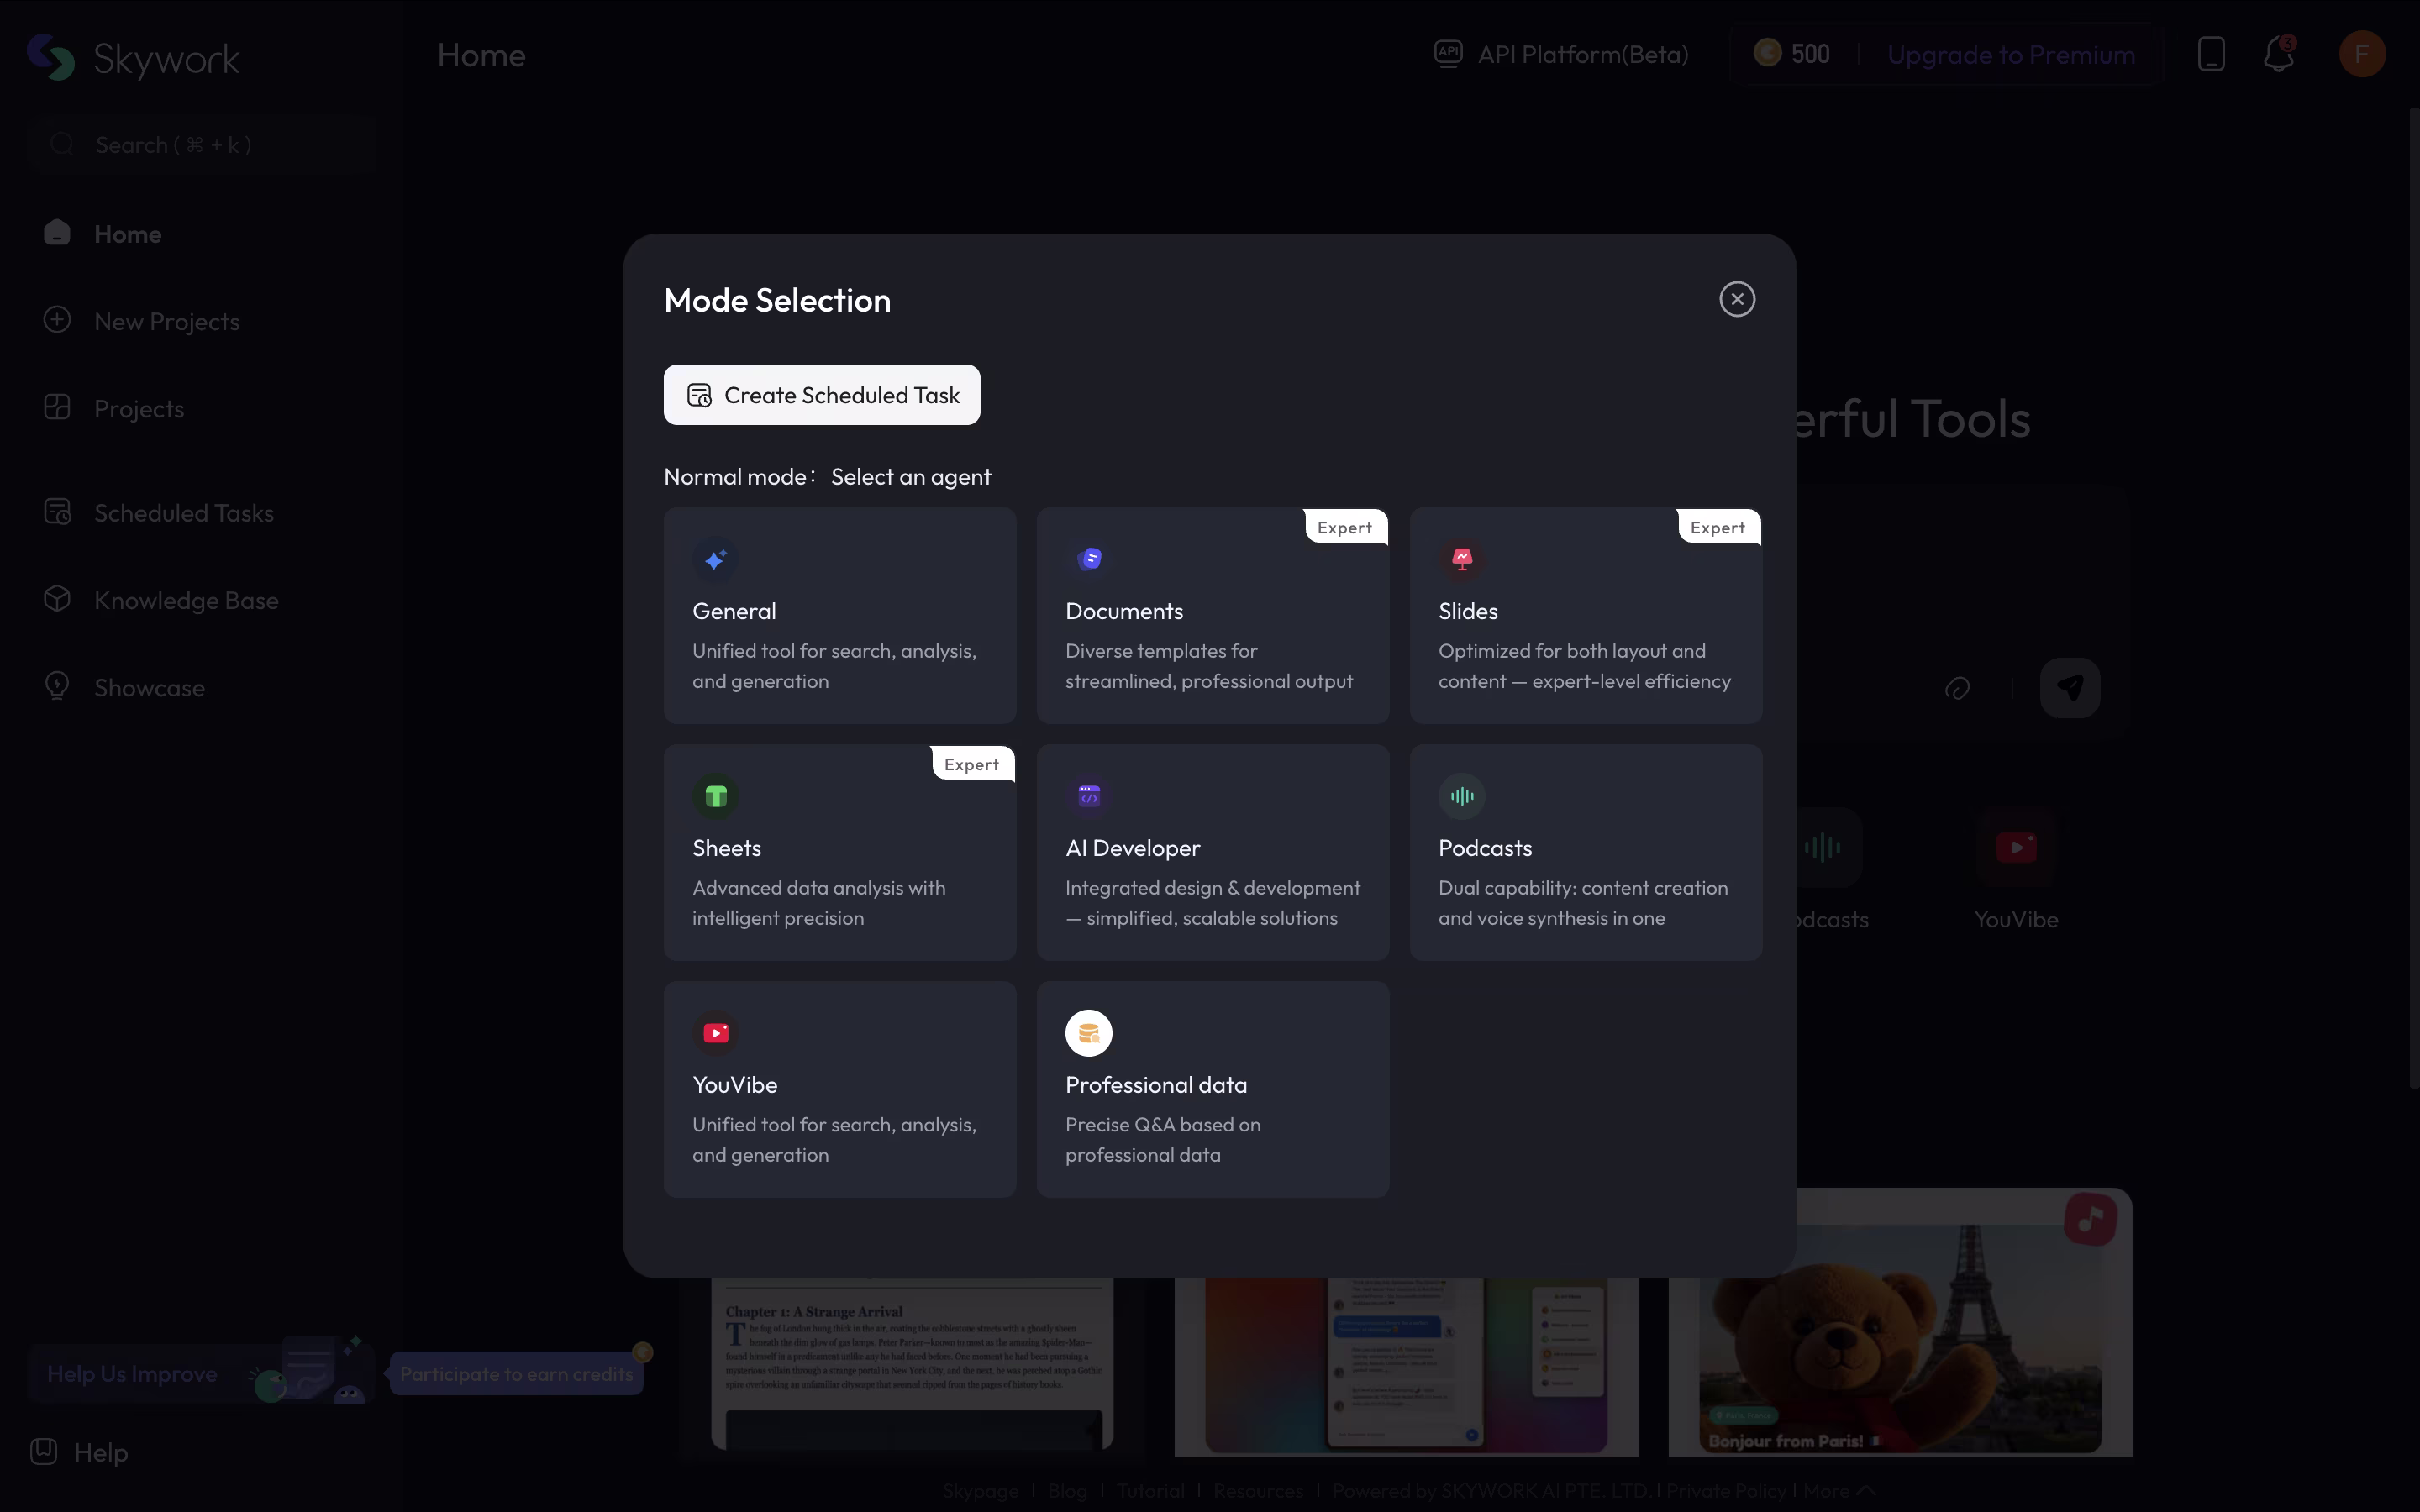Viewport: 2420px width, 1512px height.
Task: Click Upgrade to Premium link
Action: tap(2010, 55)
